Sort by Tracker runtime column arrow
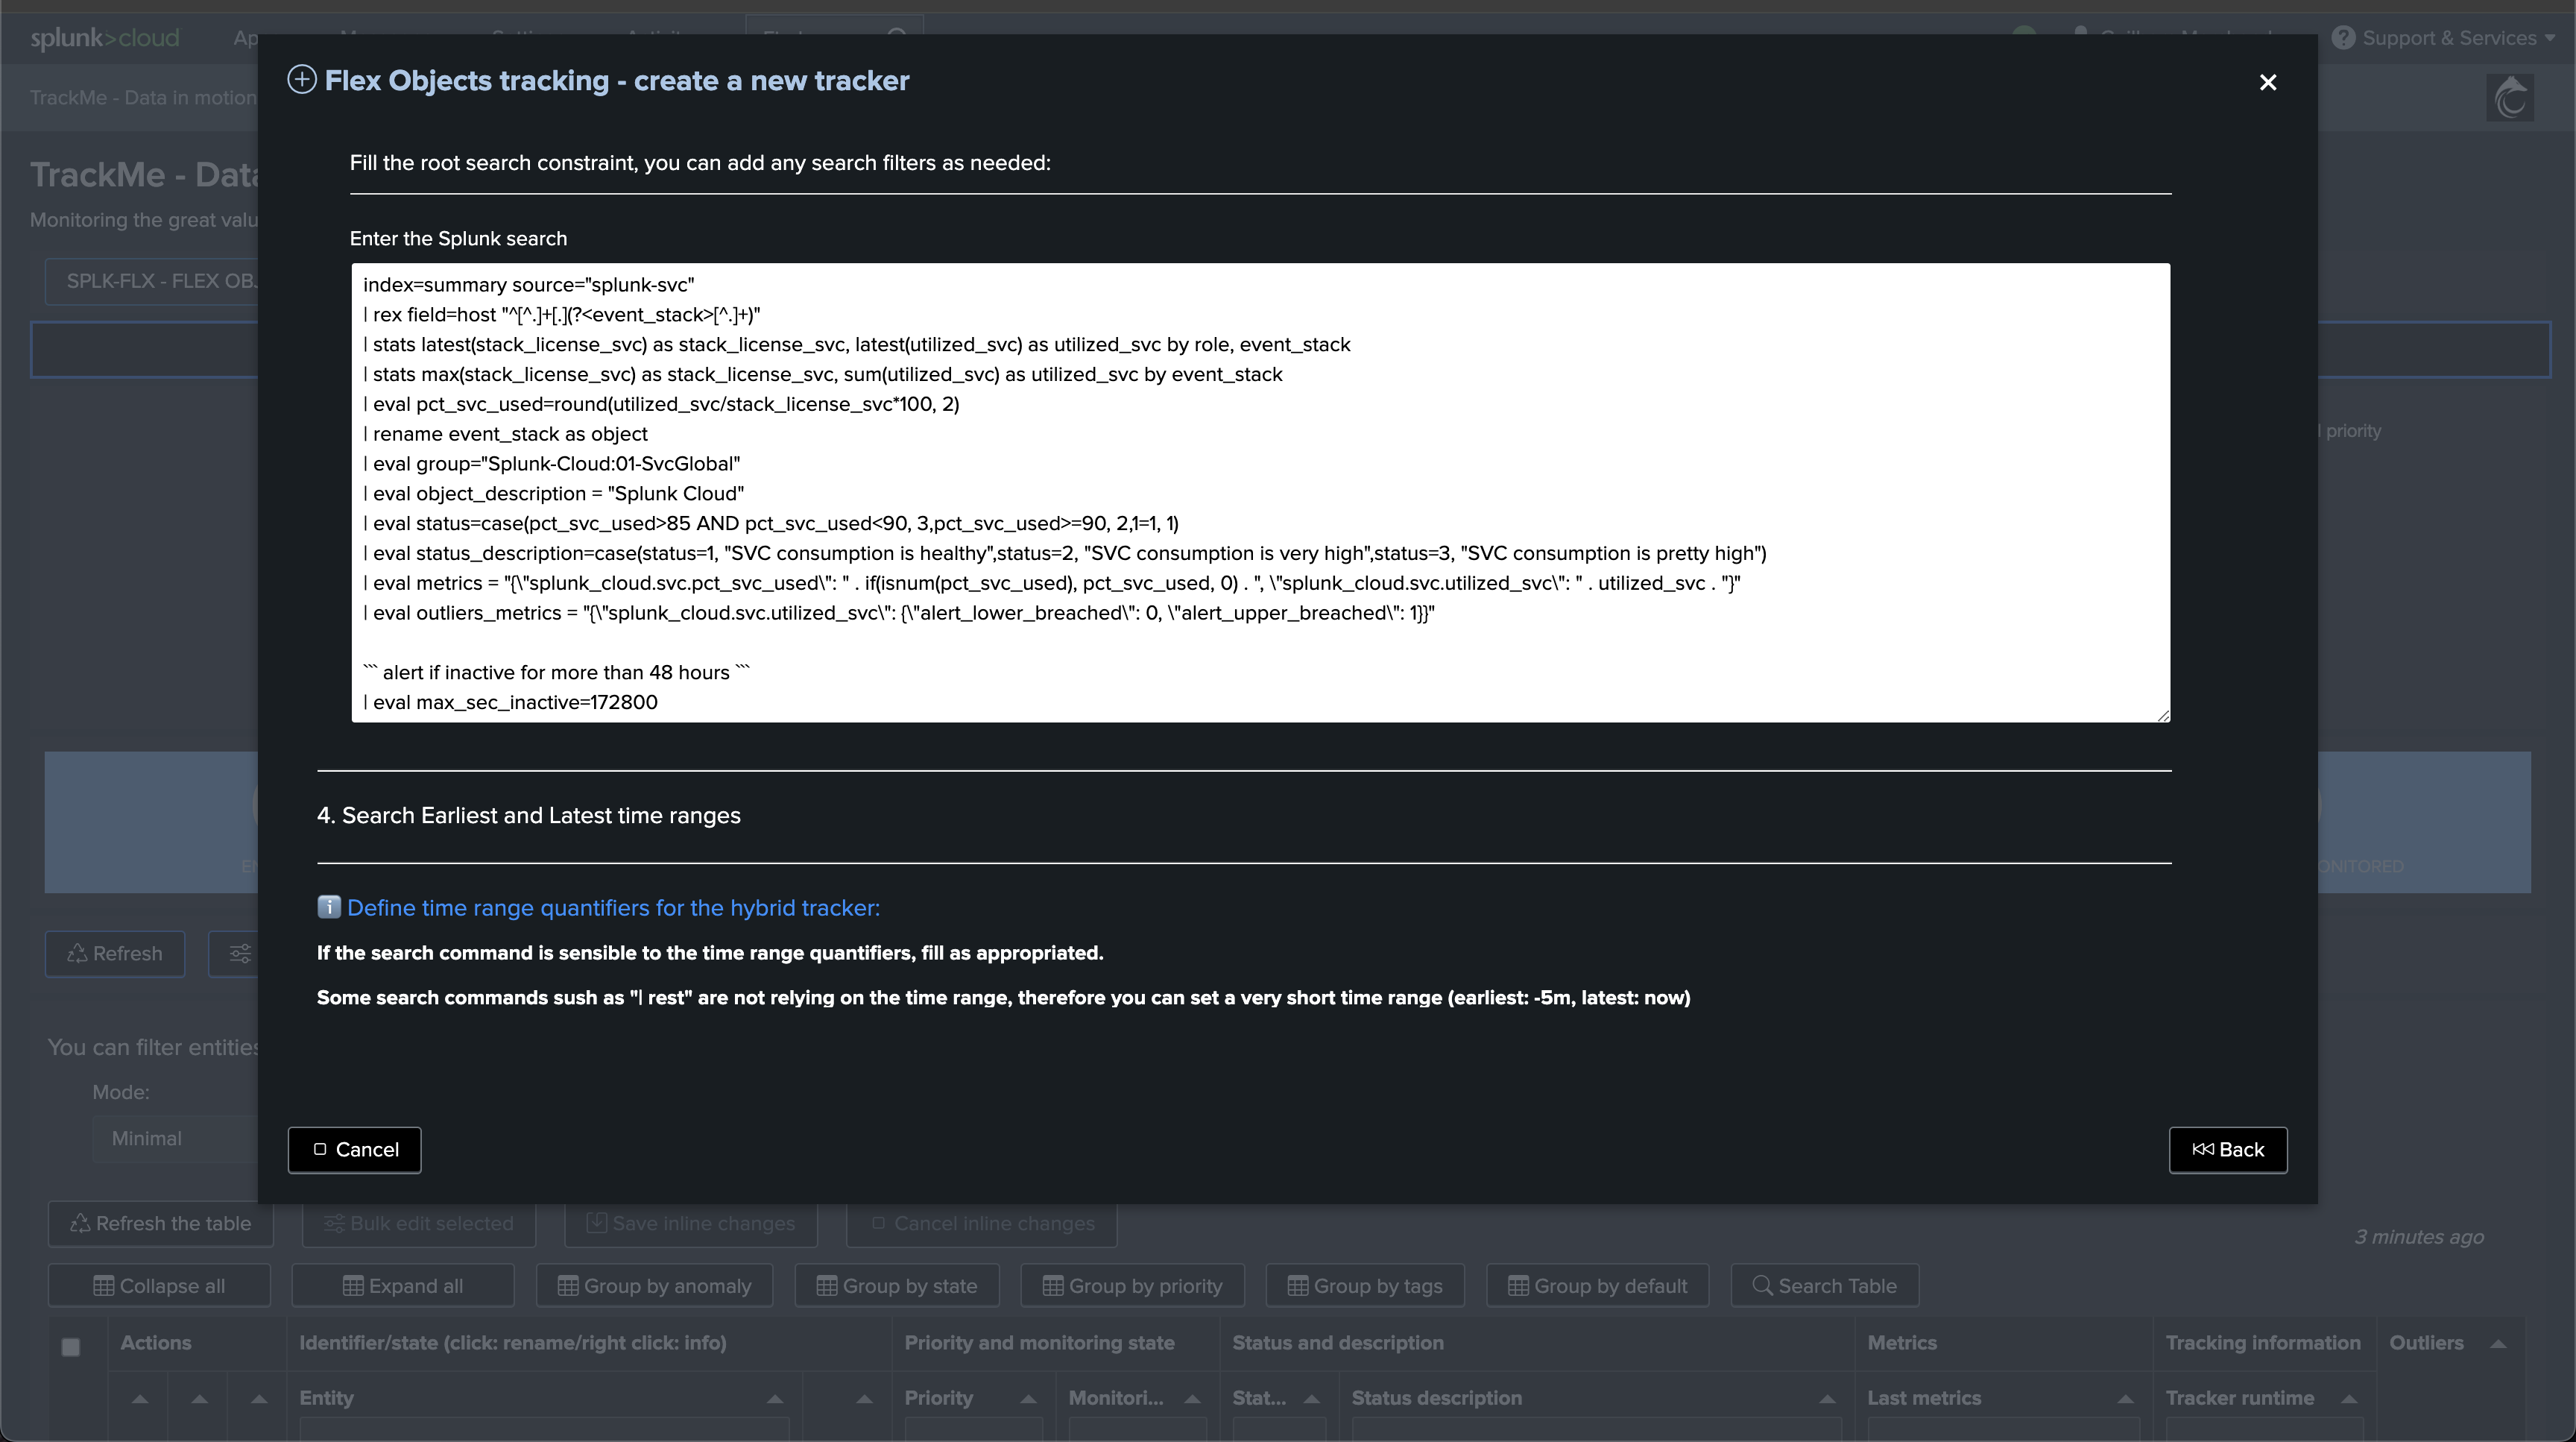 click(2349, 1399)
